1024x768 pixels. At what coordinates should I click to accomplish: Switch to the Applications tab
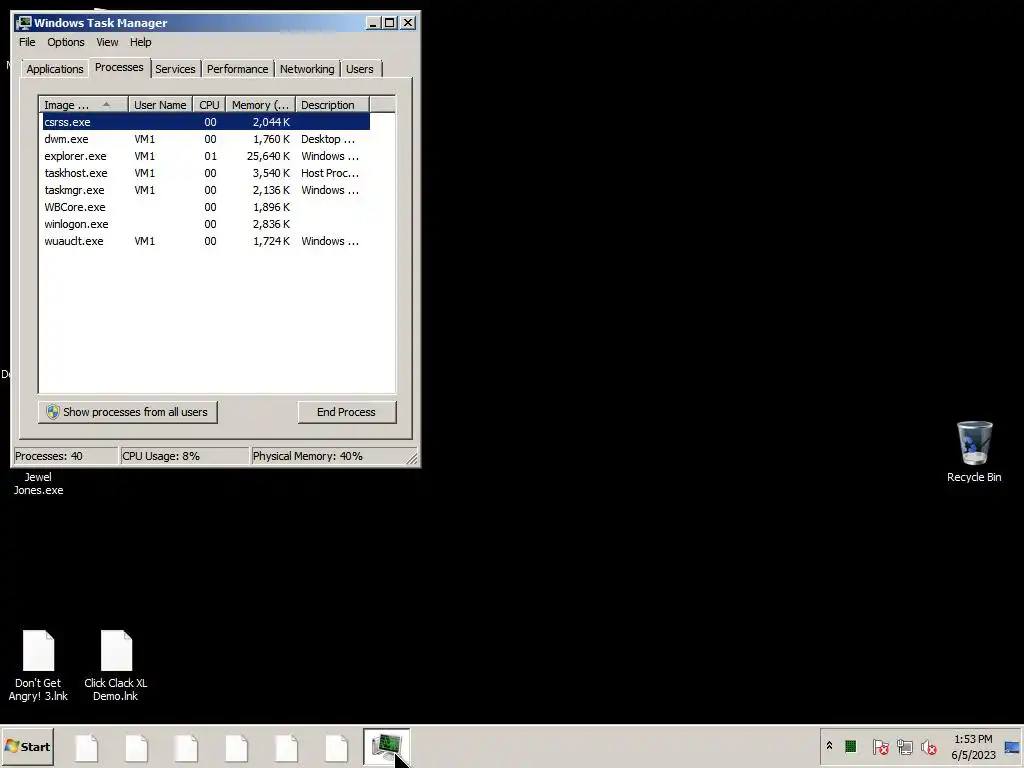55,69
